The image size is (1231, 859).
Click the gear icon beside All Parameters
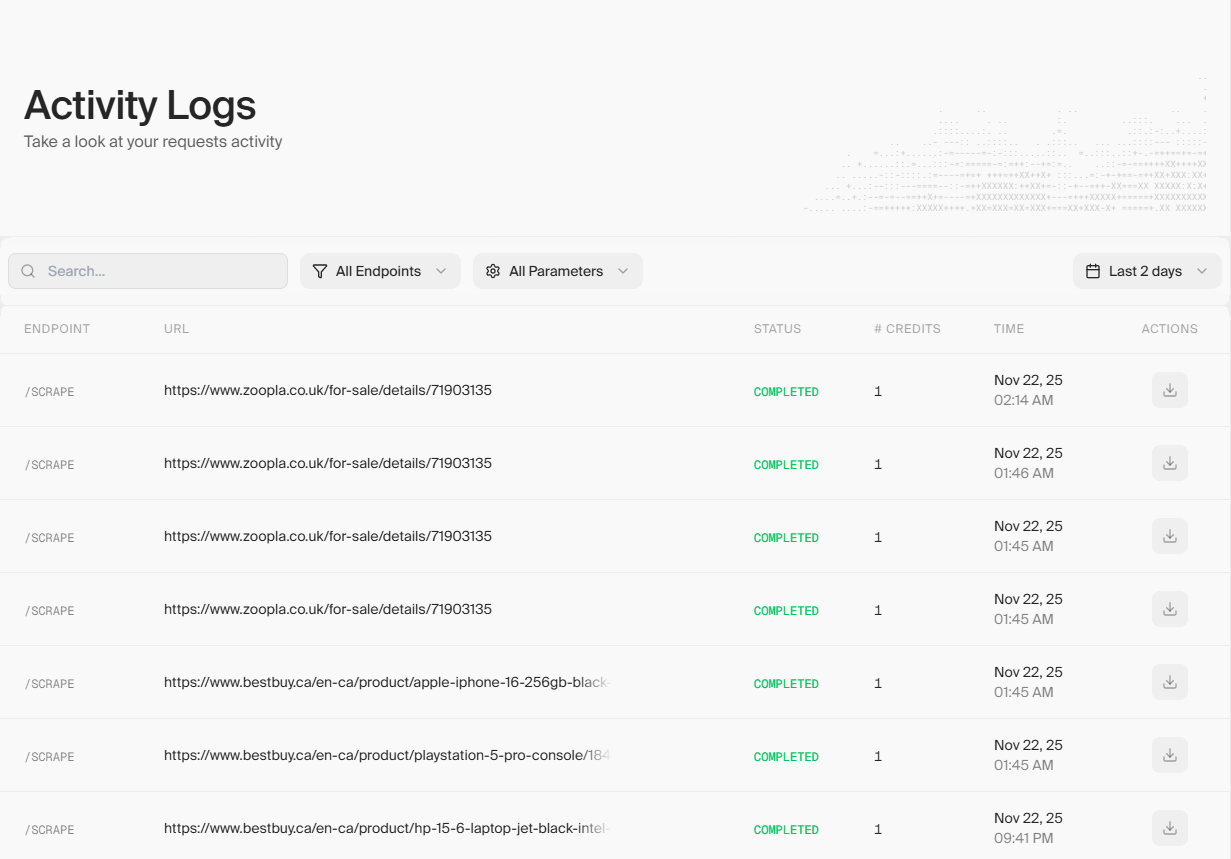pyautogui.click(x=492, y=270)
